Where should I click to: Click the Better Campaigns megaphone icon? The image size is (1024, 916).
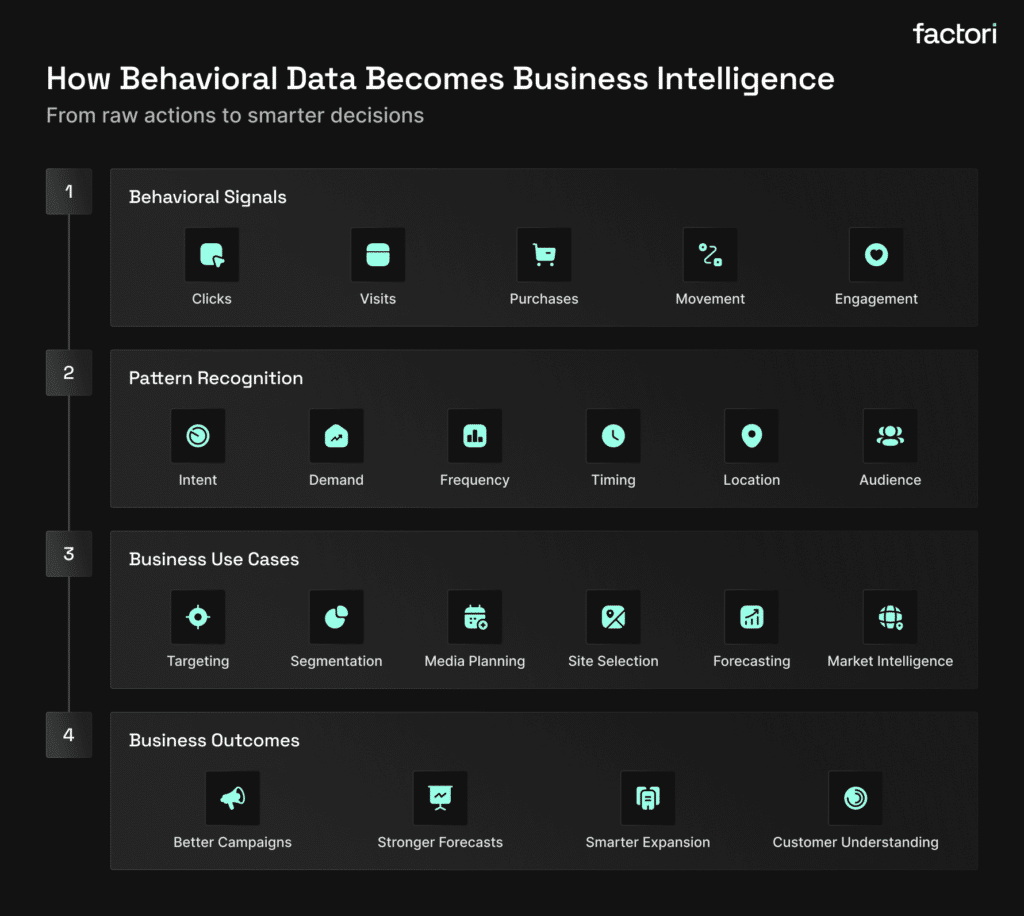coord(232,798)
